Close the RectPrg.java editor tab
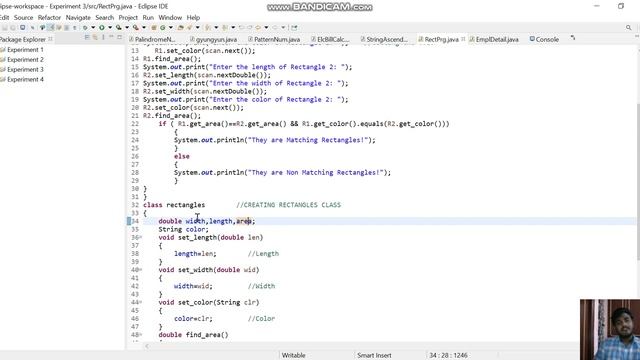 click(463, 39)
